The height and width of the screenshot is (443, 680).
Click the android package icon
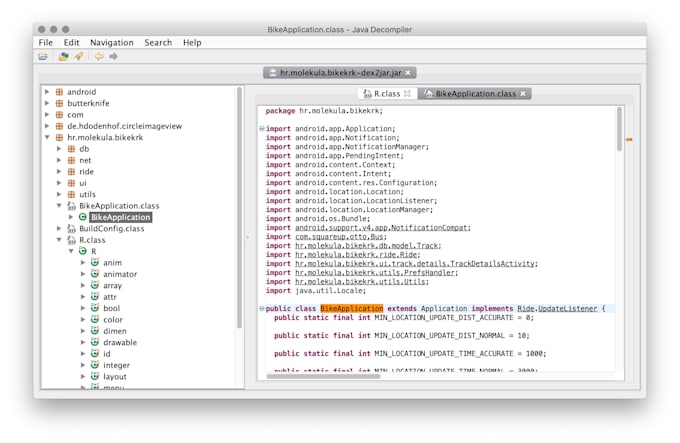coord(59,92)
